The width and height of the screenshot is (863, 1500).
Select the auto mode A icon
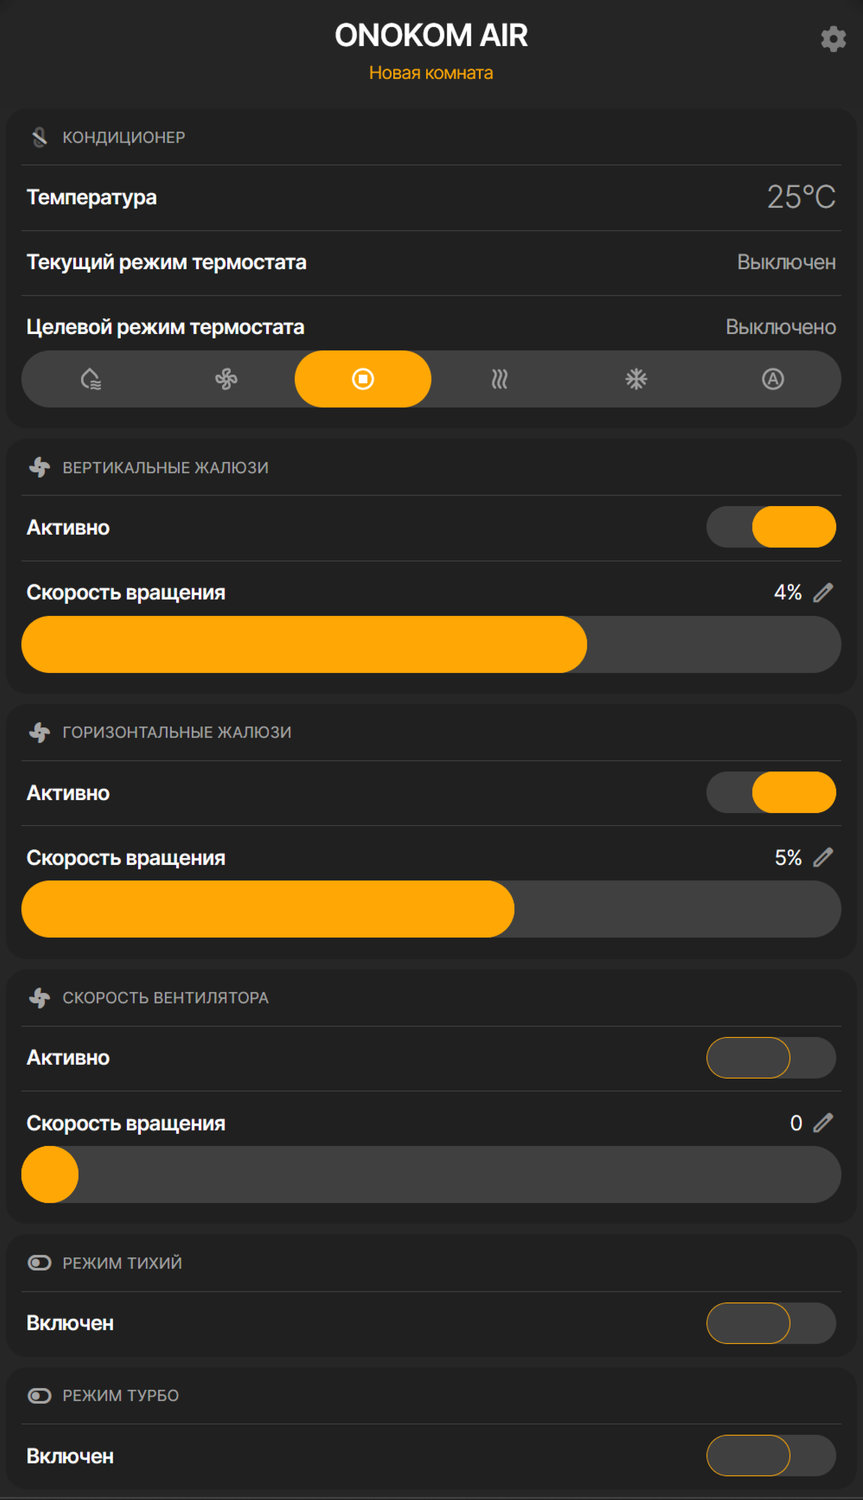click(x=773, y=379)
